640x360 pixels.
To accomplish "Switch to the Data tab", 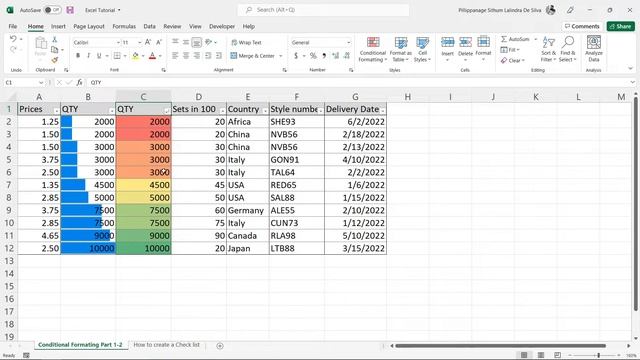I will point(149,26).
